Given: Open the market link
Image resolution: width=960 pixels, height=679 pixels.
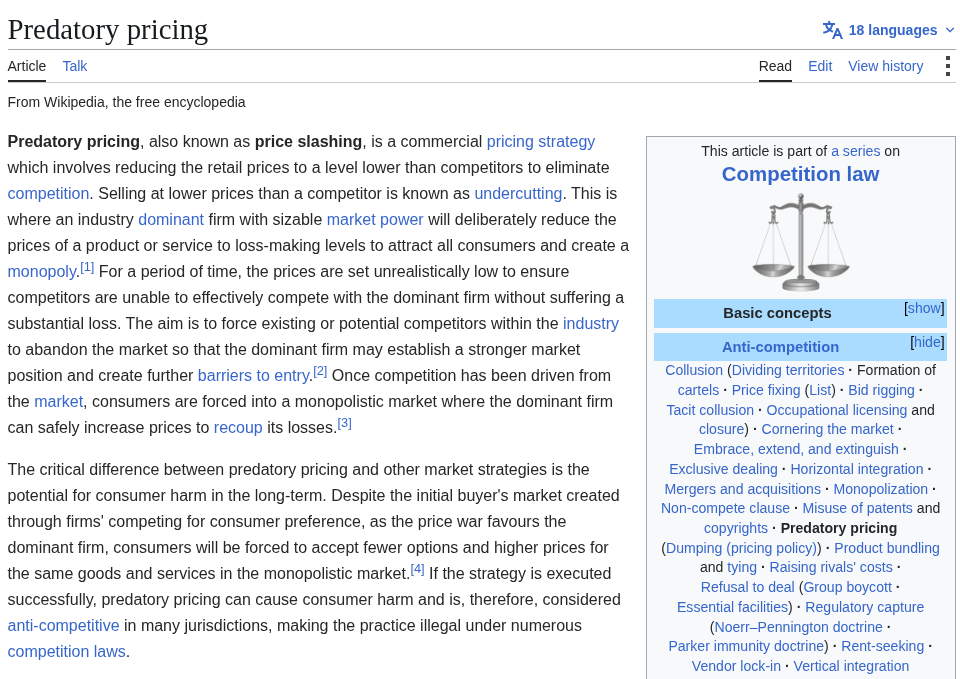Looking at the screenshot, I should tap(58, 402).
